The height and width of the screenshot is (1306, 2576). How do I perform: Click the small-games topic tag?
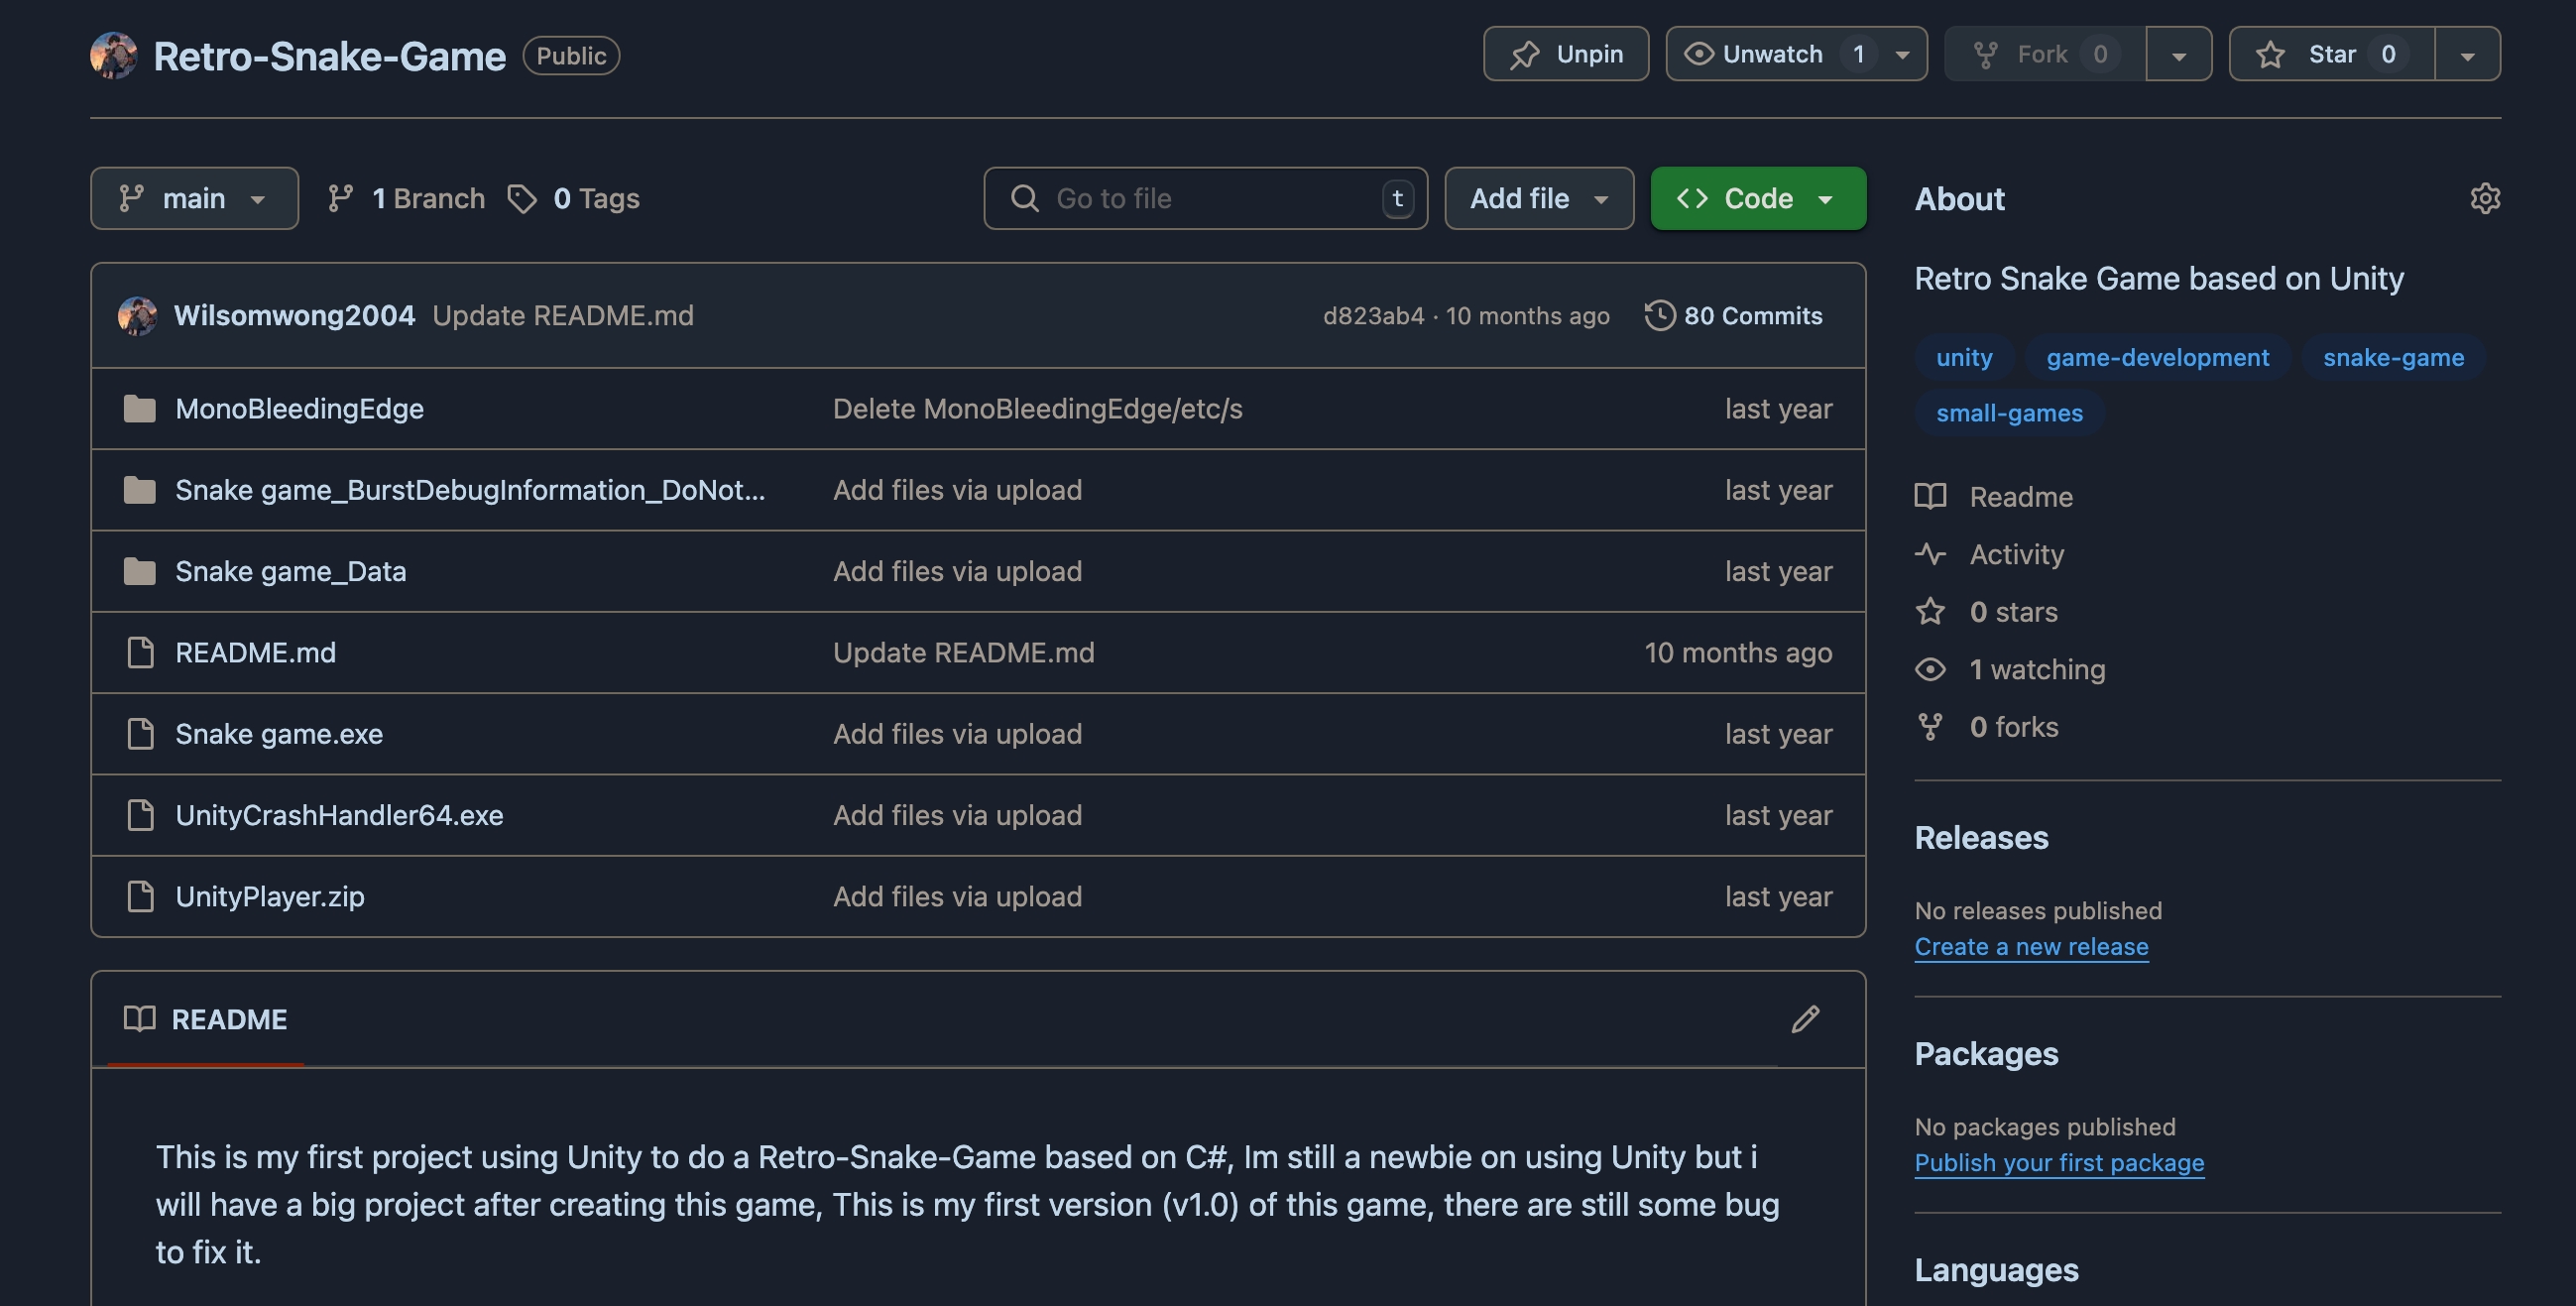coord(2009,412)
